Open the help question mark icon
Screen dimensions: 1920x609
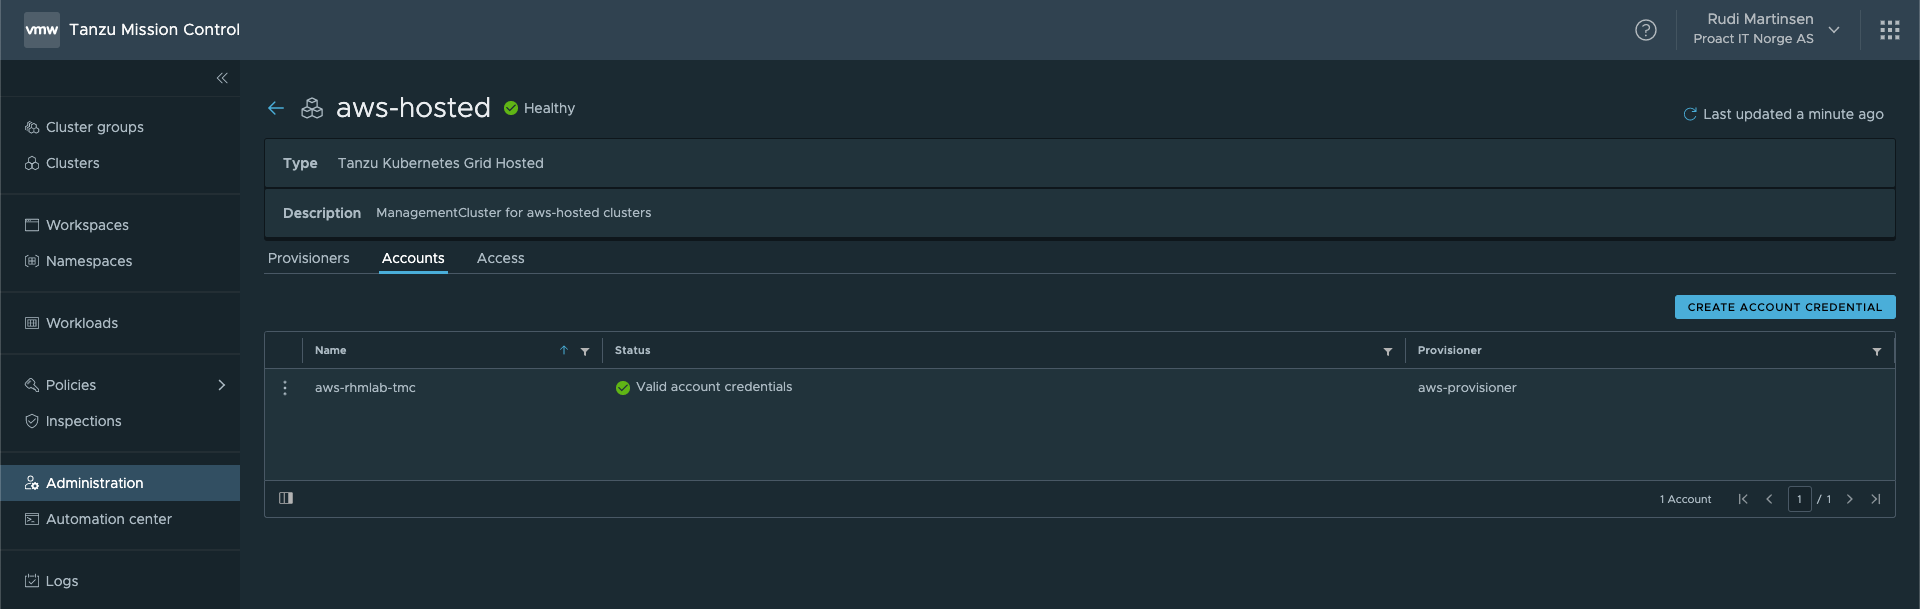1646,30
